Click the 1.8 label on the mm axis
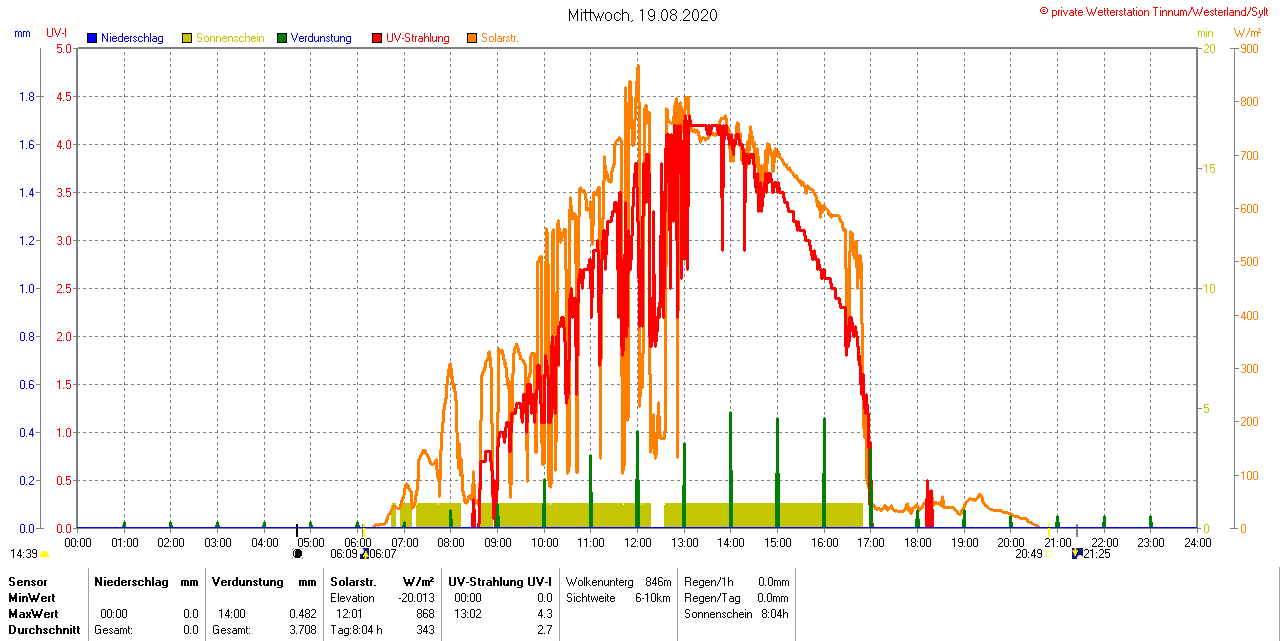Image resolution: width=1280 pixels, height=641 pixels. pyautogui.click(x=27, y=96)
